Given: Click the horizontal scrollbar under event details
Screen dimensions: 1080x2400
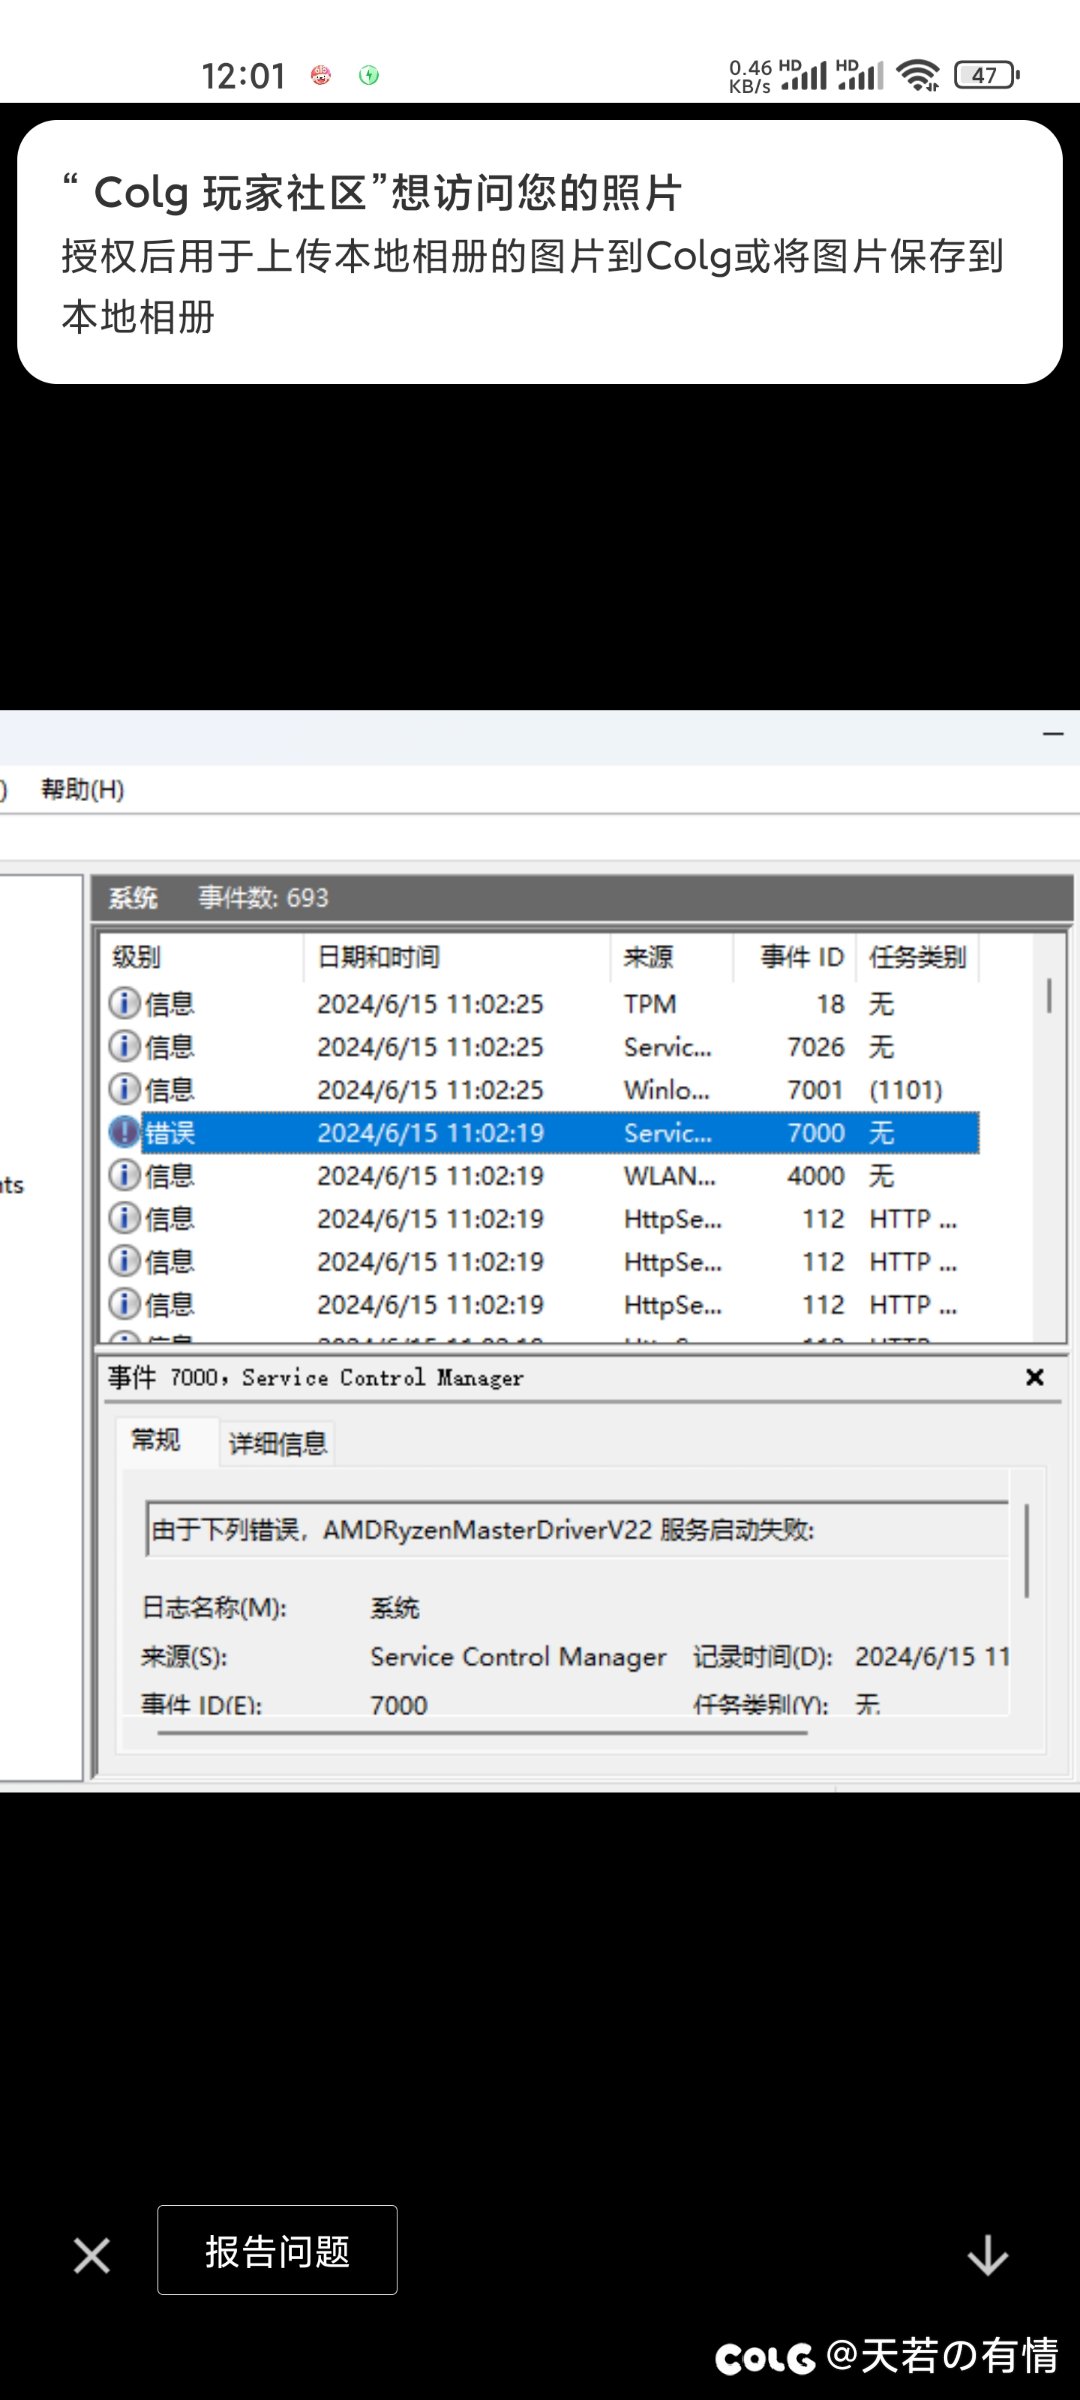Looking at the screenshot, I should tap(483, 1731).
